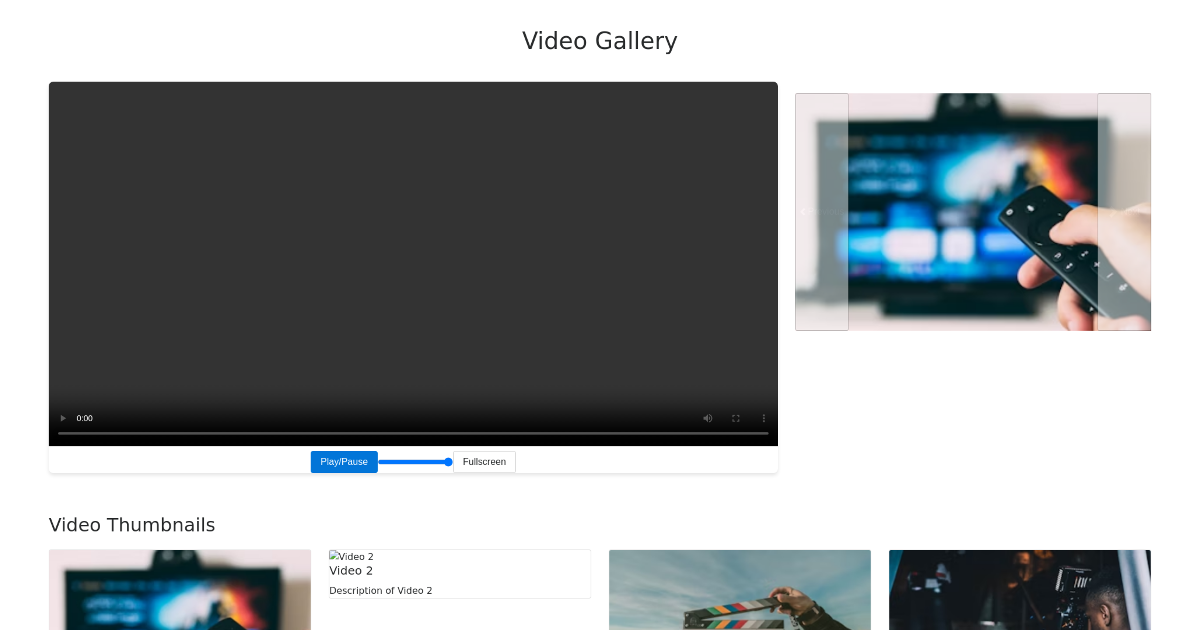
Task: Click the 0:00 video time display
Action: click(x=85, y=418)
